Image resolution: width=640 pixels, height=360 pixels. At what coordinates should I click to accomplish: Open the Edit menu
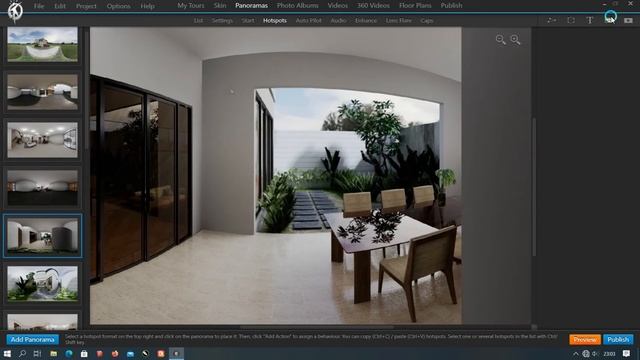(x=60, y=6)
